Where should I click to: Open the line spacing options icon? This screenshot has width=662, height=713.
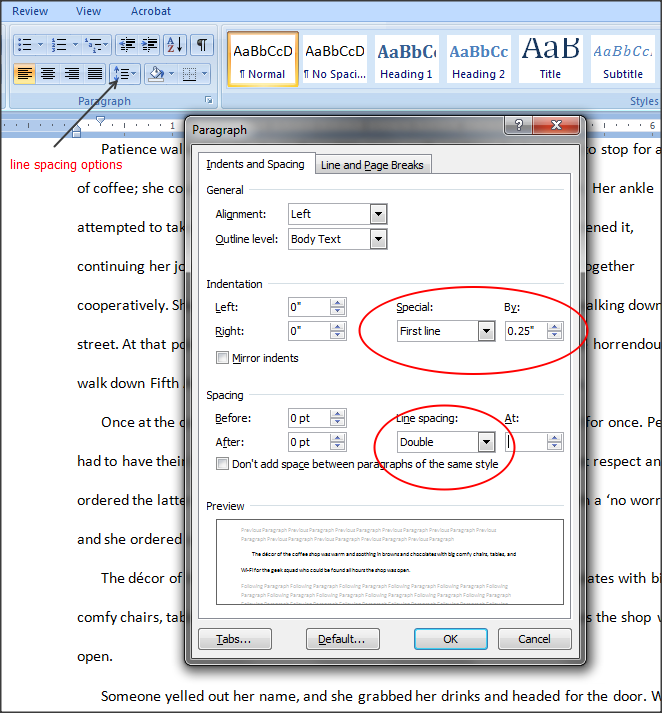pyautogui.click(x=122, y=74)
